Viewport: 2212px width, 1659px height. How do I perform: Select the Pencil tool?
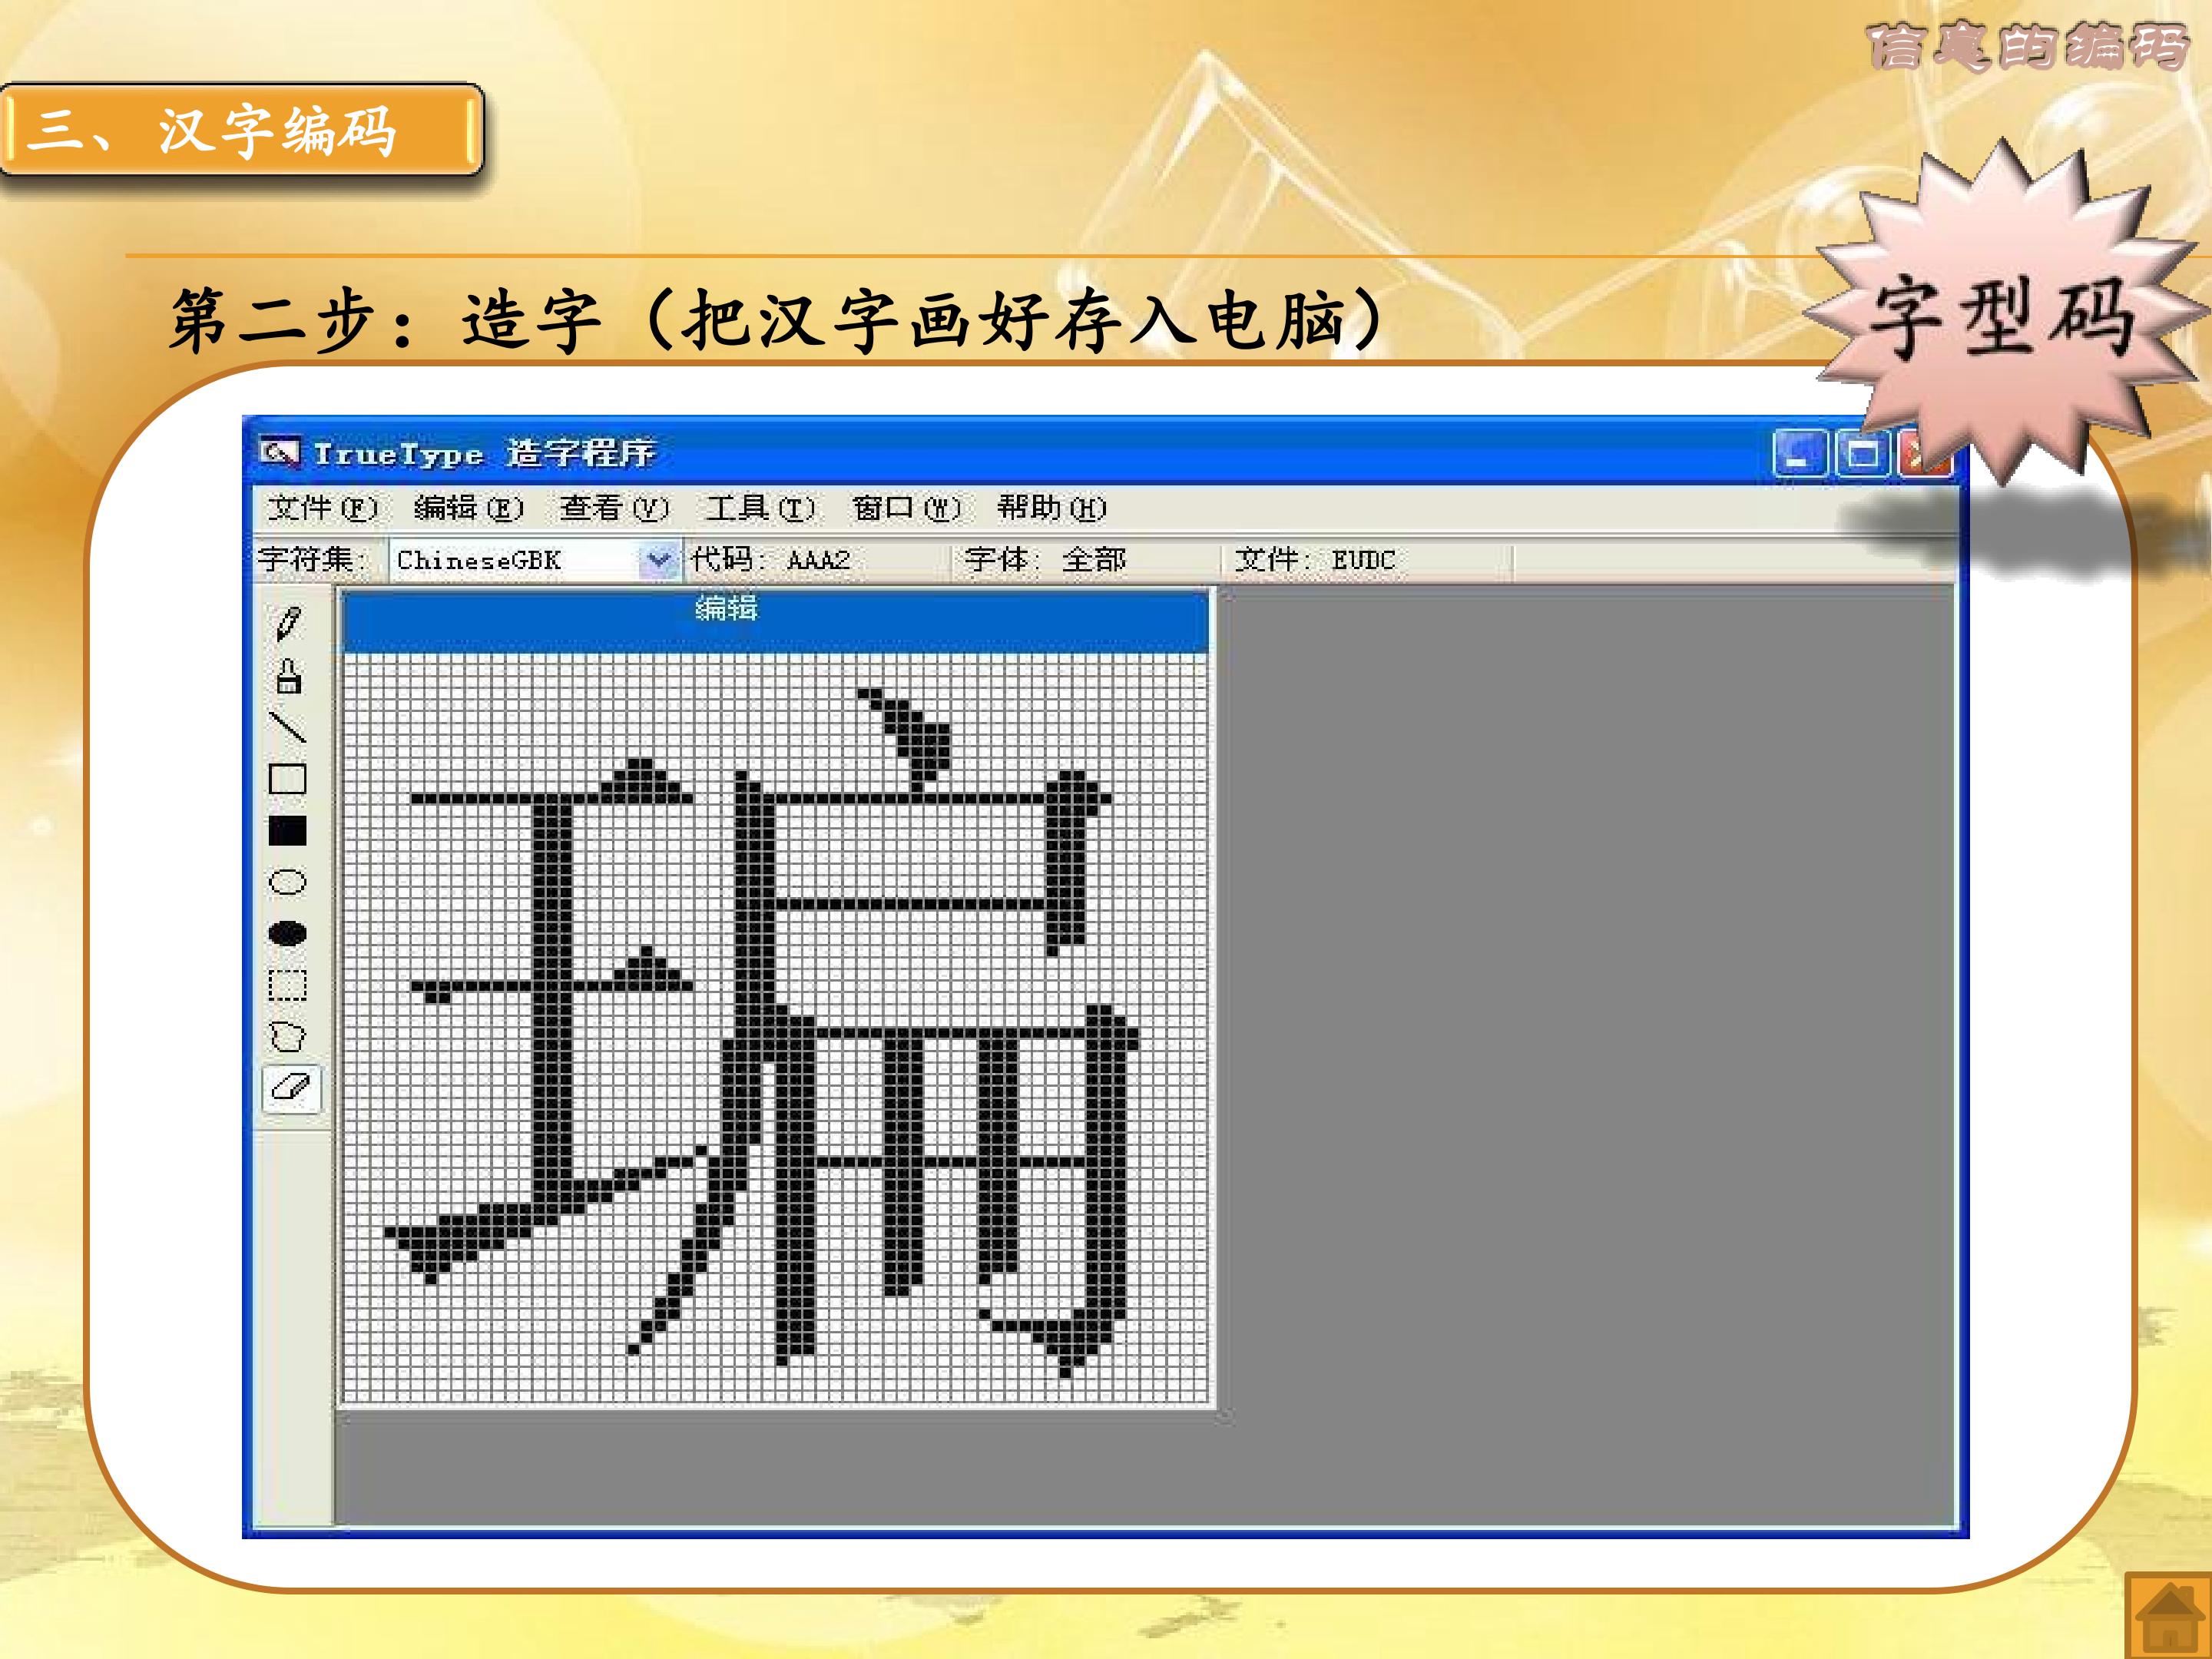tap(288, 623)
